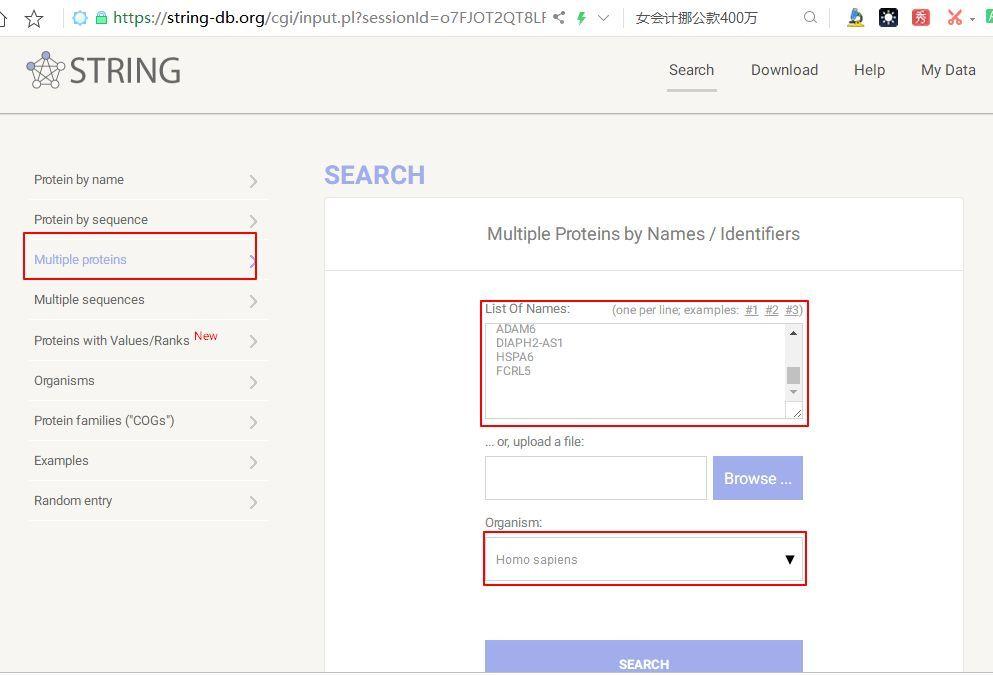
Task: Switch to the Download tab
Action: coord(784,70)
